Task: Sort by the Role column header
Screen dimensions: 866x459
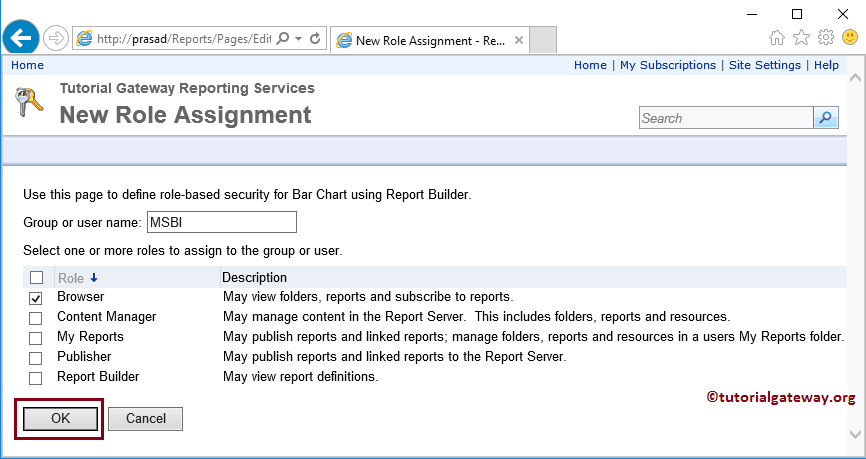Action: click(71, 278)
